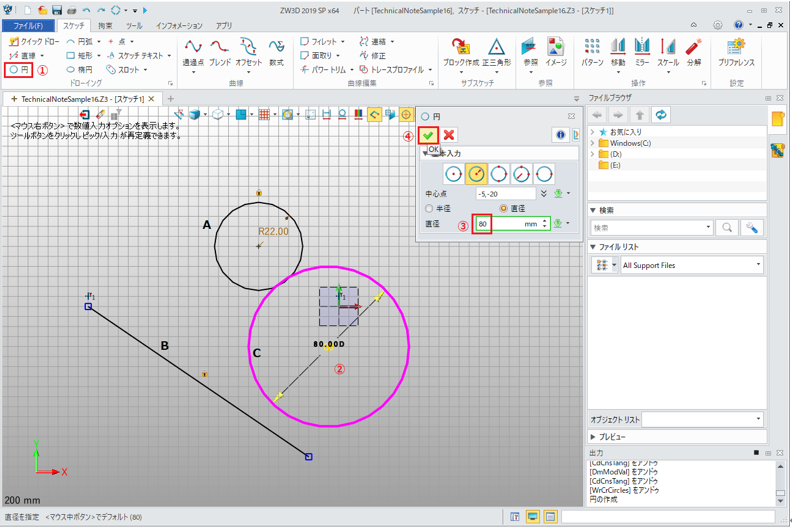Open プリファレンス preferences settings

(x=736, y=53)
